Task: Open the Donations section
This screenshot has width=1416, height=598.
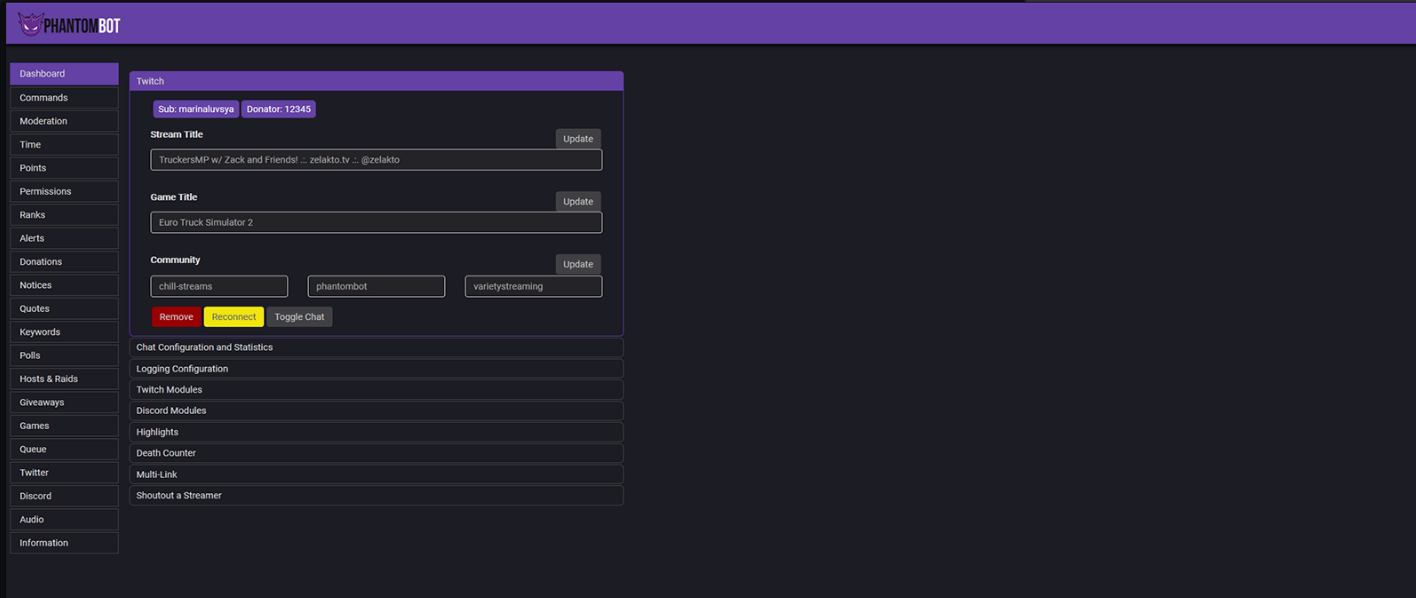Action: pyautogui.click(x=64, y=262)
